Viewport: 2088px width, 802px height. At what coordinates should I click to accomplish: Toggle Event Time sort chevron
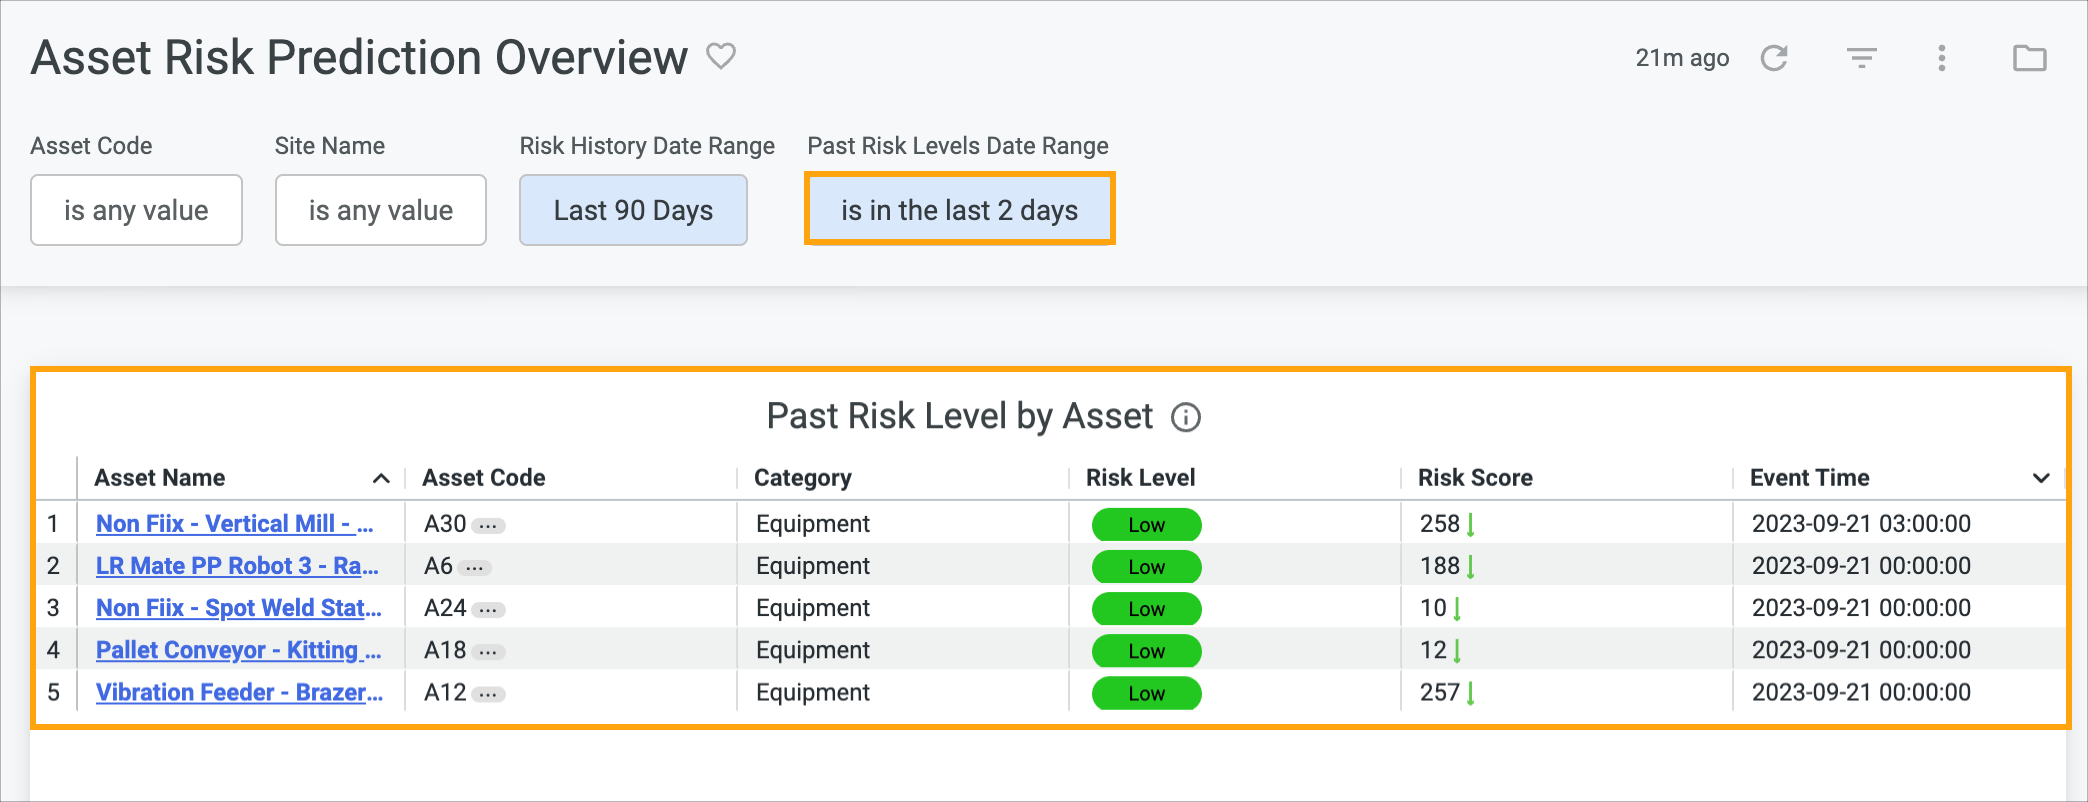point(2041,478)
